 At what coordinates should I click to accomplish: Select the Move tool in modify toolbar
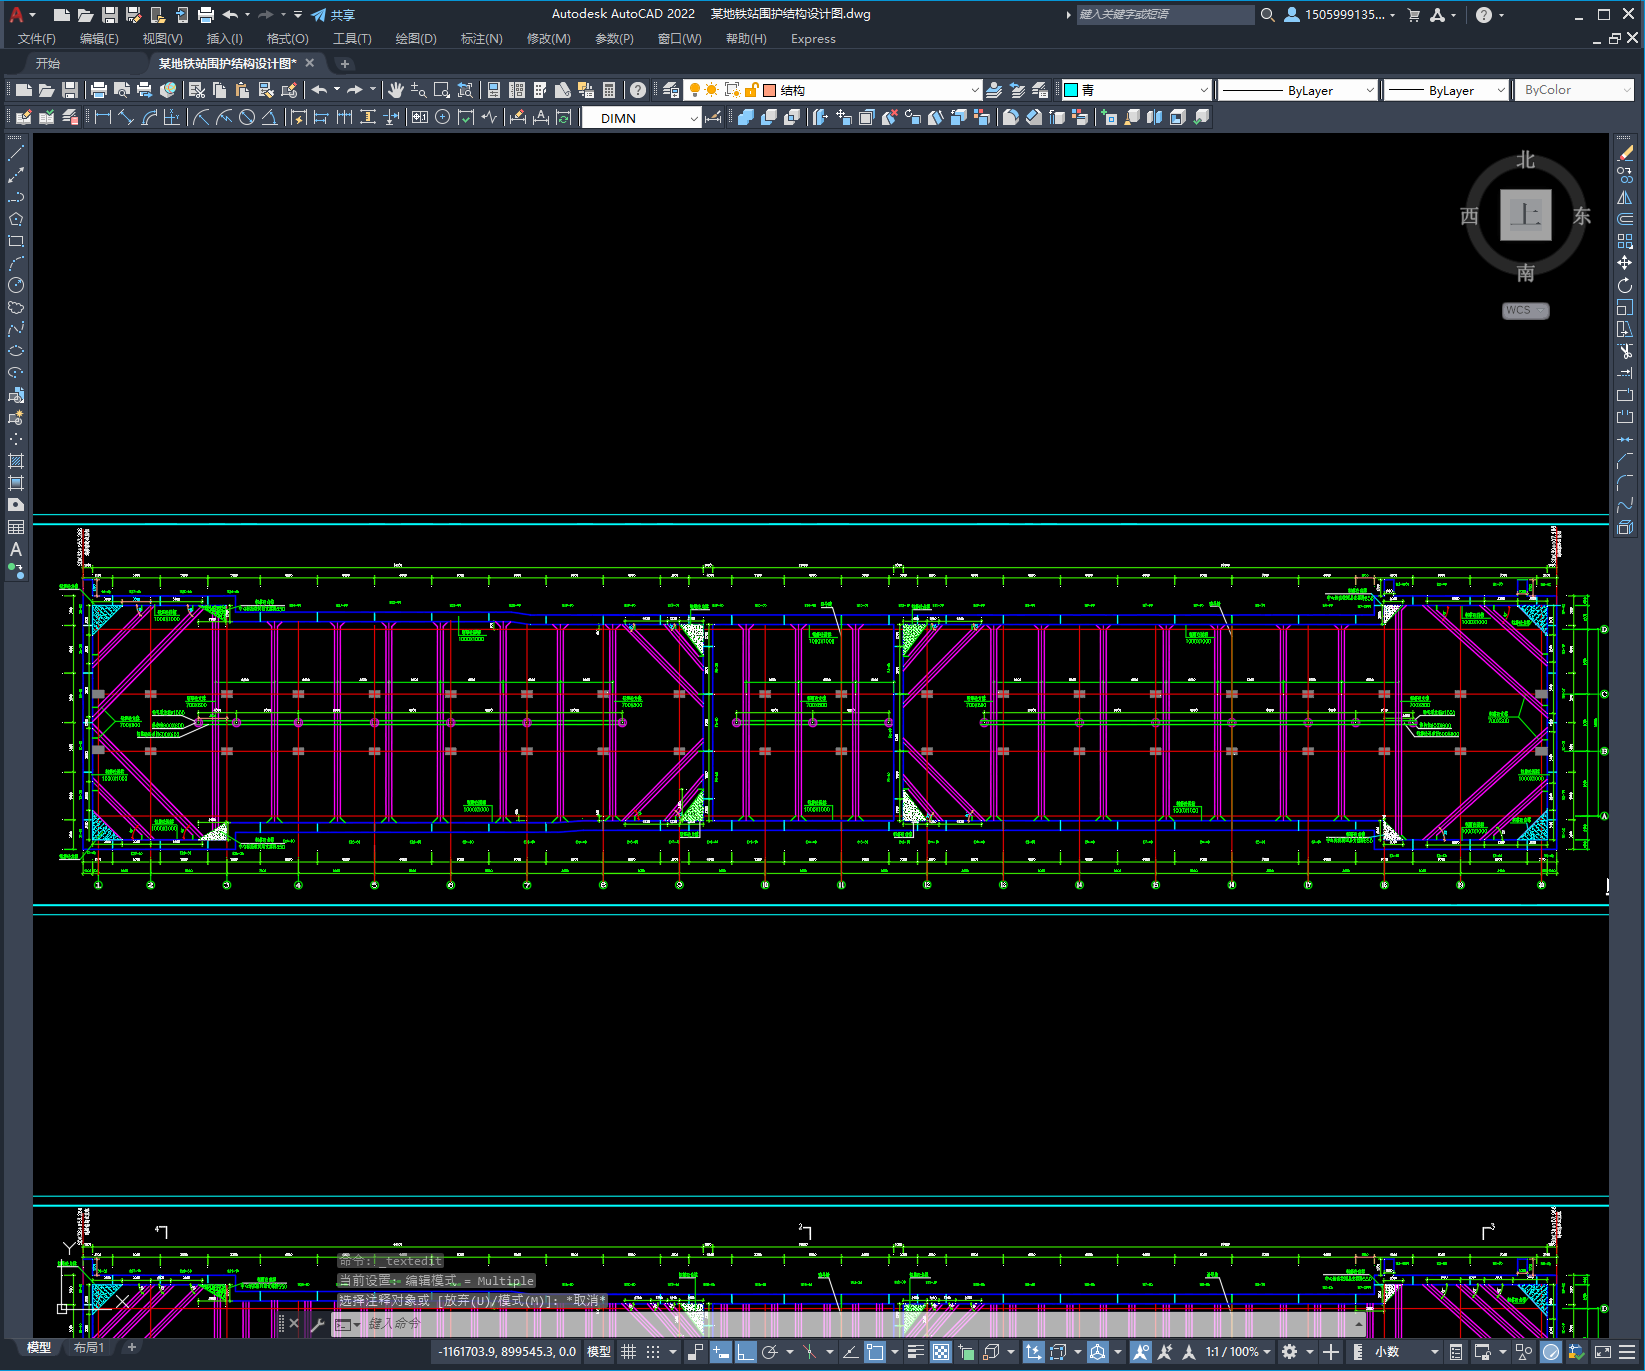coord(1625,263)
